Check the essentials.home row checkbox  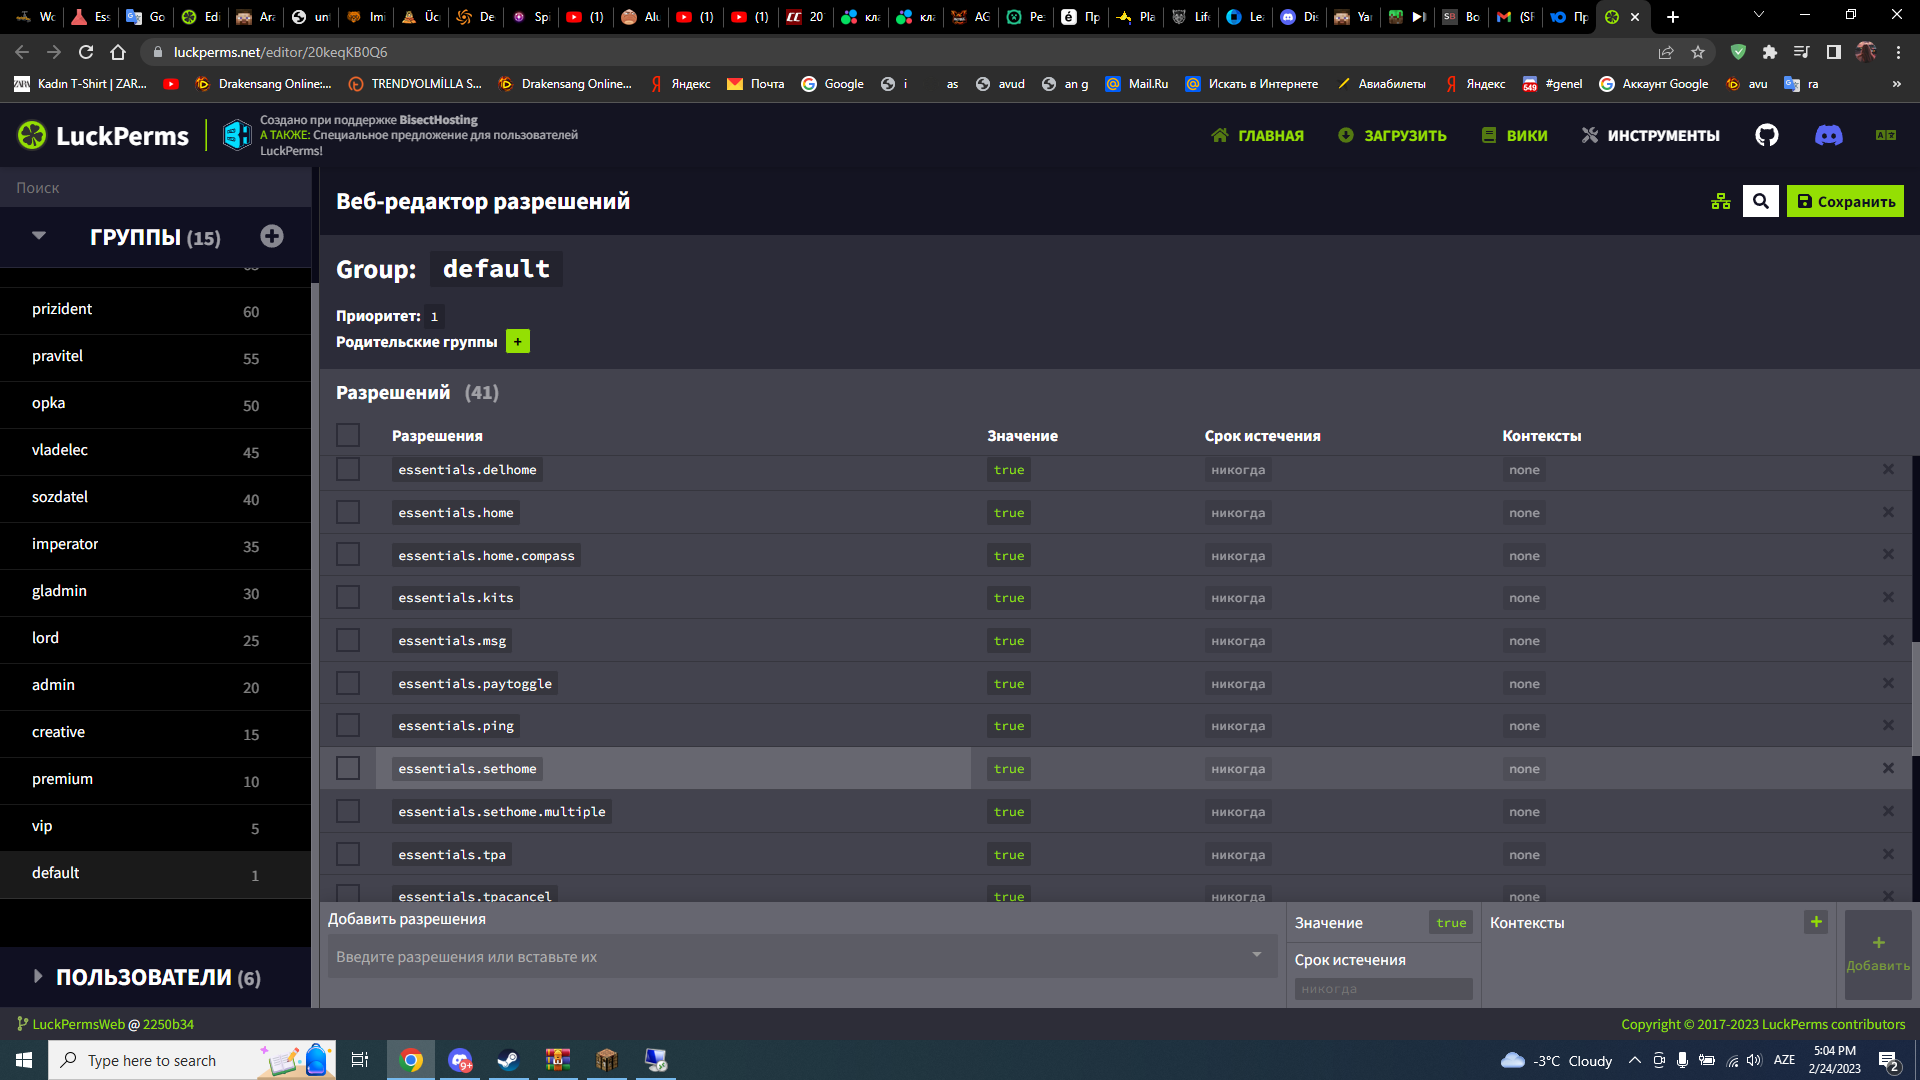point(348,512)
